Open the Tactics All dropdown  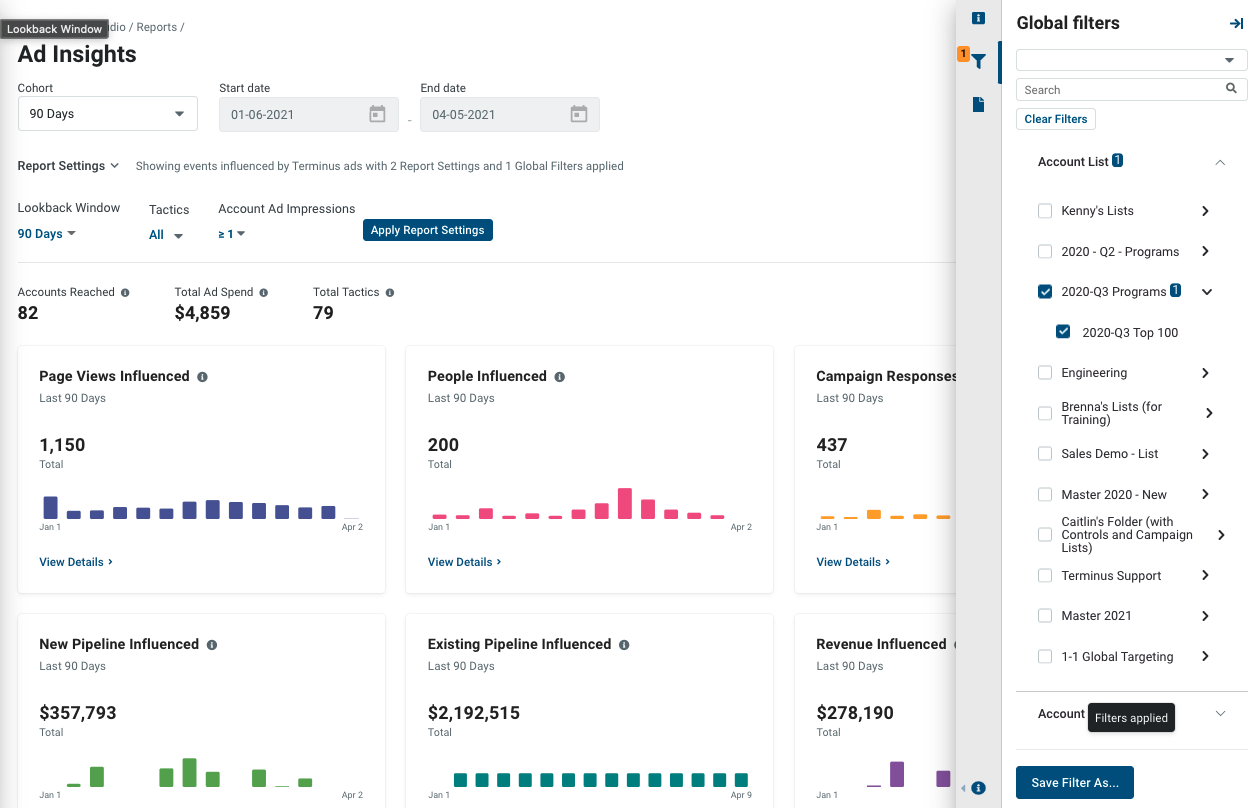[166, 235]
